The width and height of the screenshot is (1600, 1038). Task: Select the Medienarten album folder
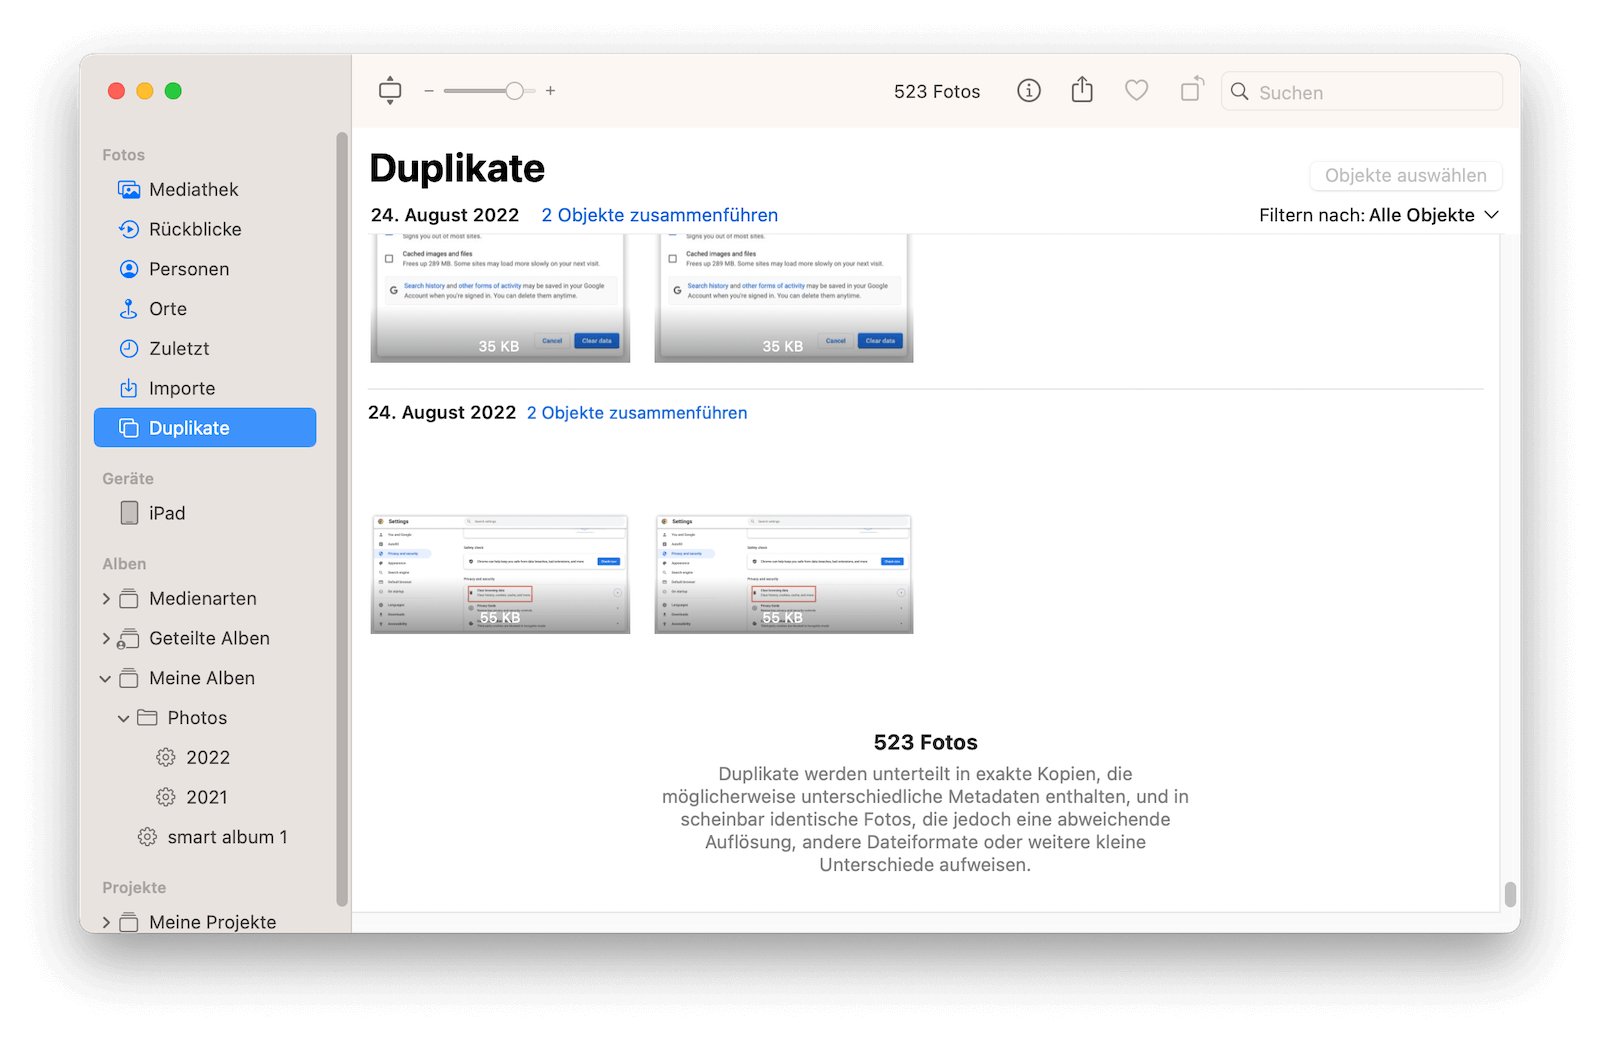(x=205, y=599)
